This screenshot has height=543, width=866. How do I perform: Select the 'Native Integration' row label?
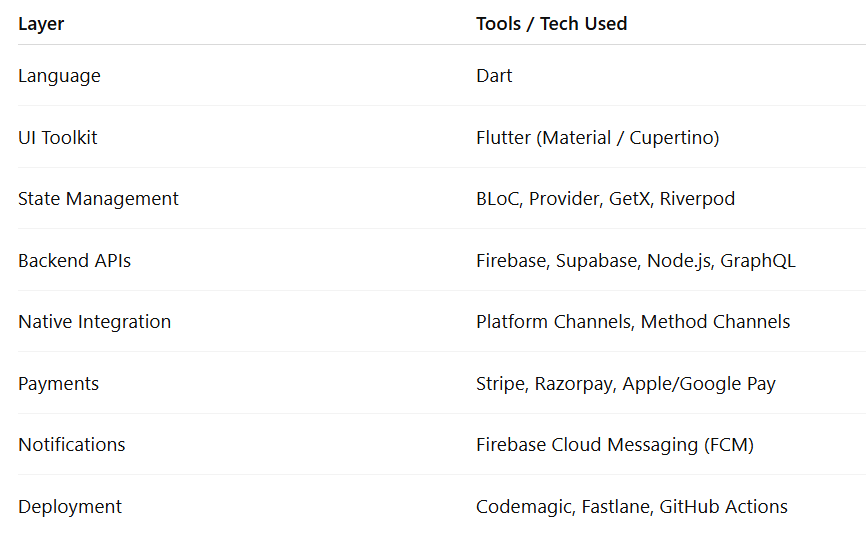(94, 321)
